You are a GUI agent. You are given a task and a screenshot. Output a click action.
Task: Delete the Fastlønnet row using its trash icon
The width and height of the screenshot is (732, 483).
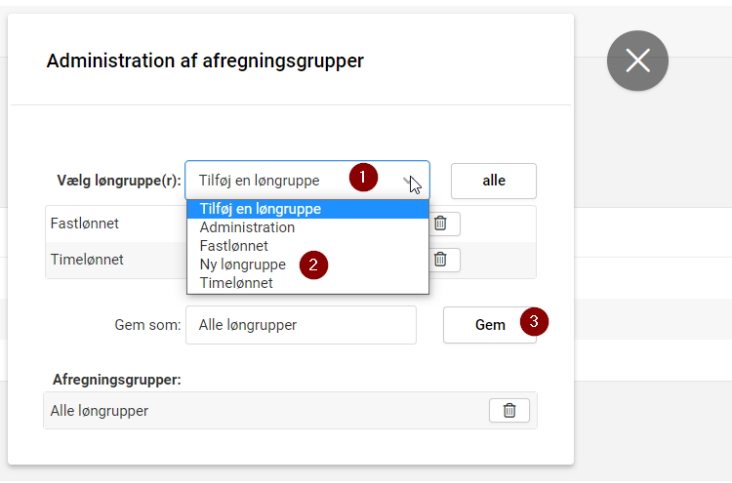440,223
